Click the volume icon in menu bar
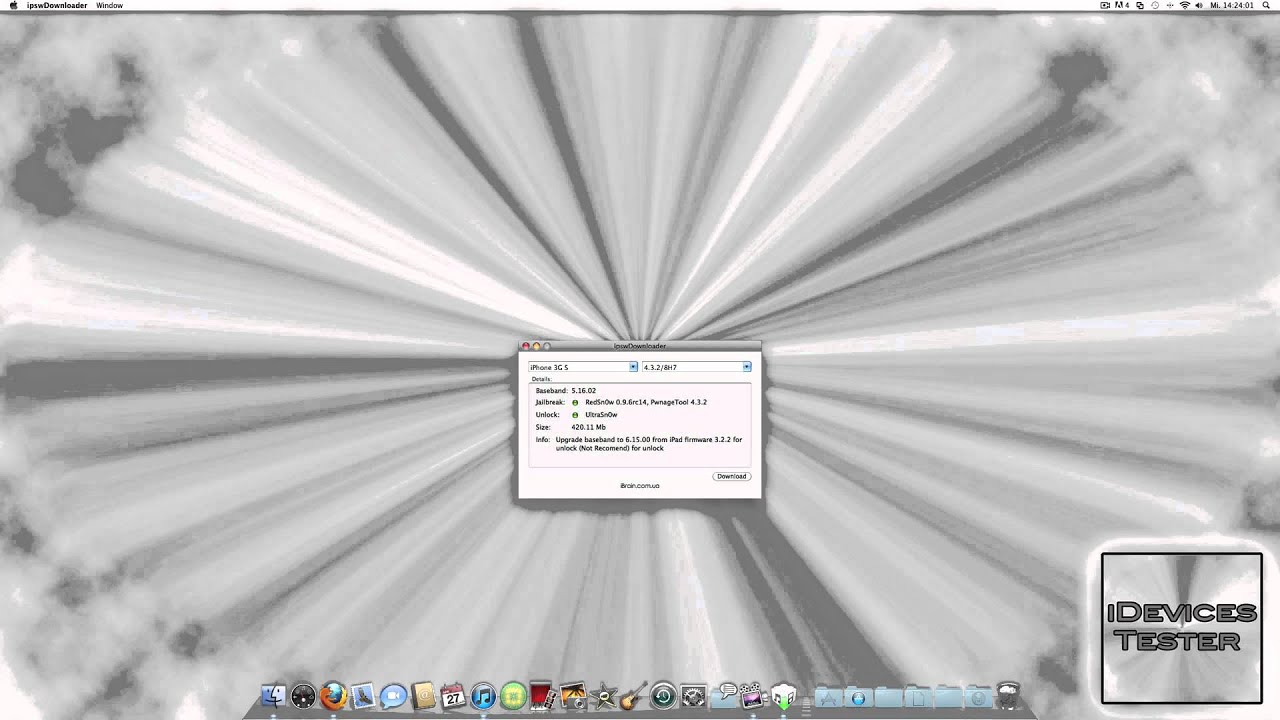1280x720 pixels. pyautogui.click(x=1199, y=5)
